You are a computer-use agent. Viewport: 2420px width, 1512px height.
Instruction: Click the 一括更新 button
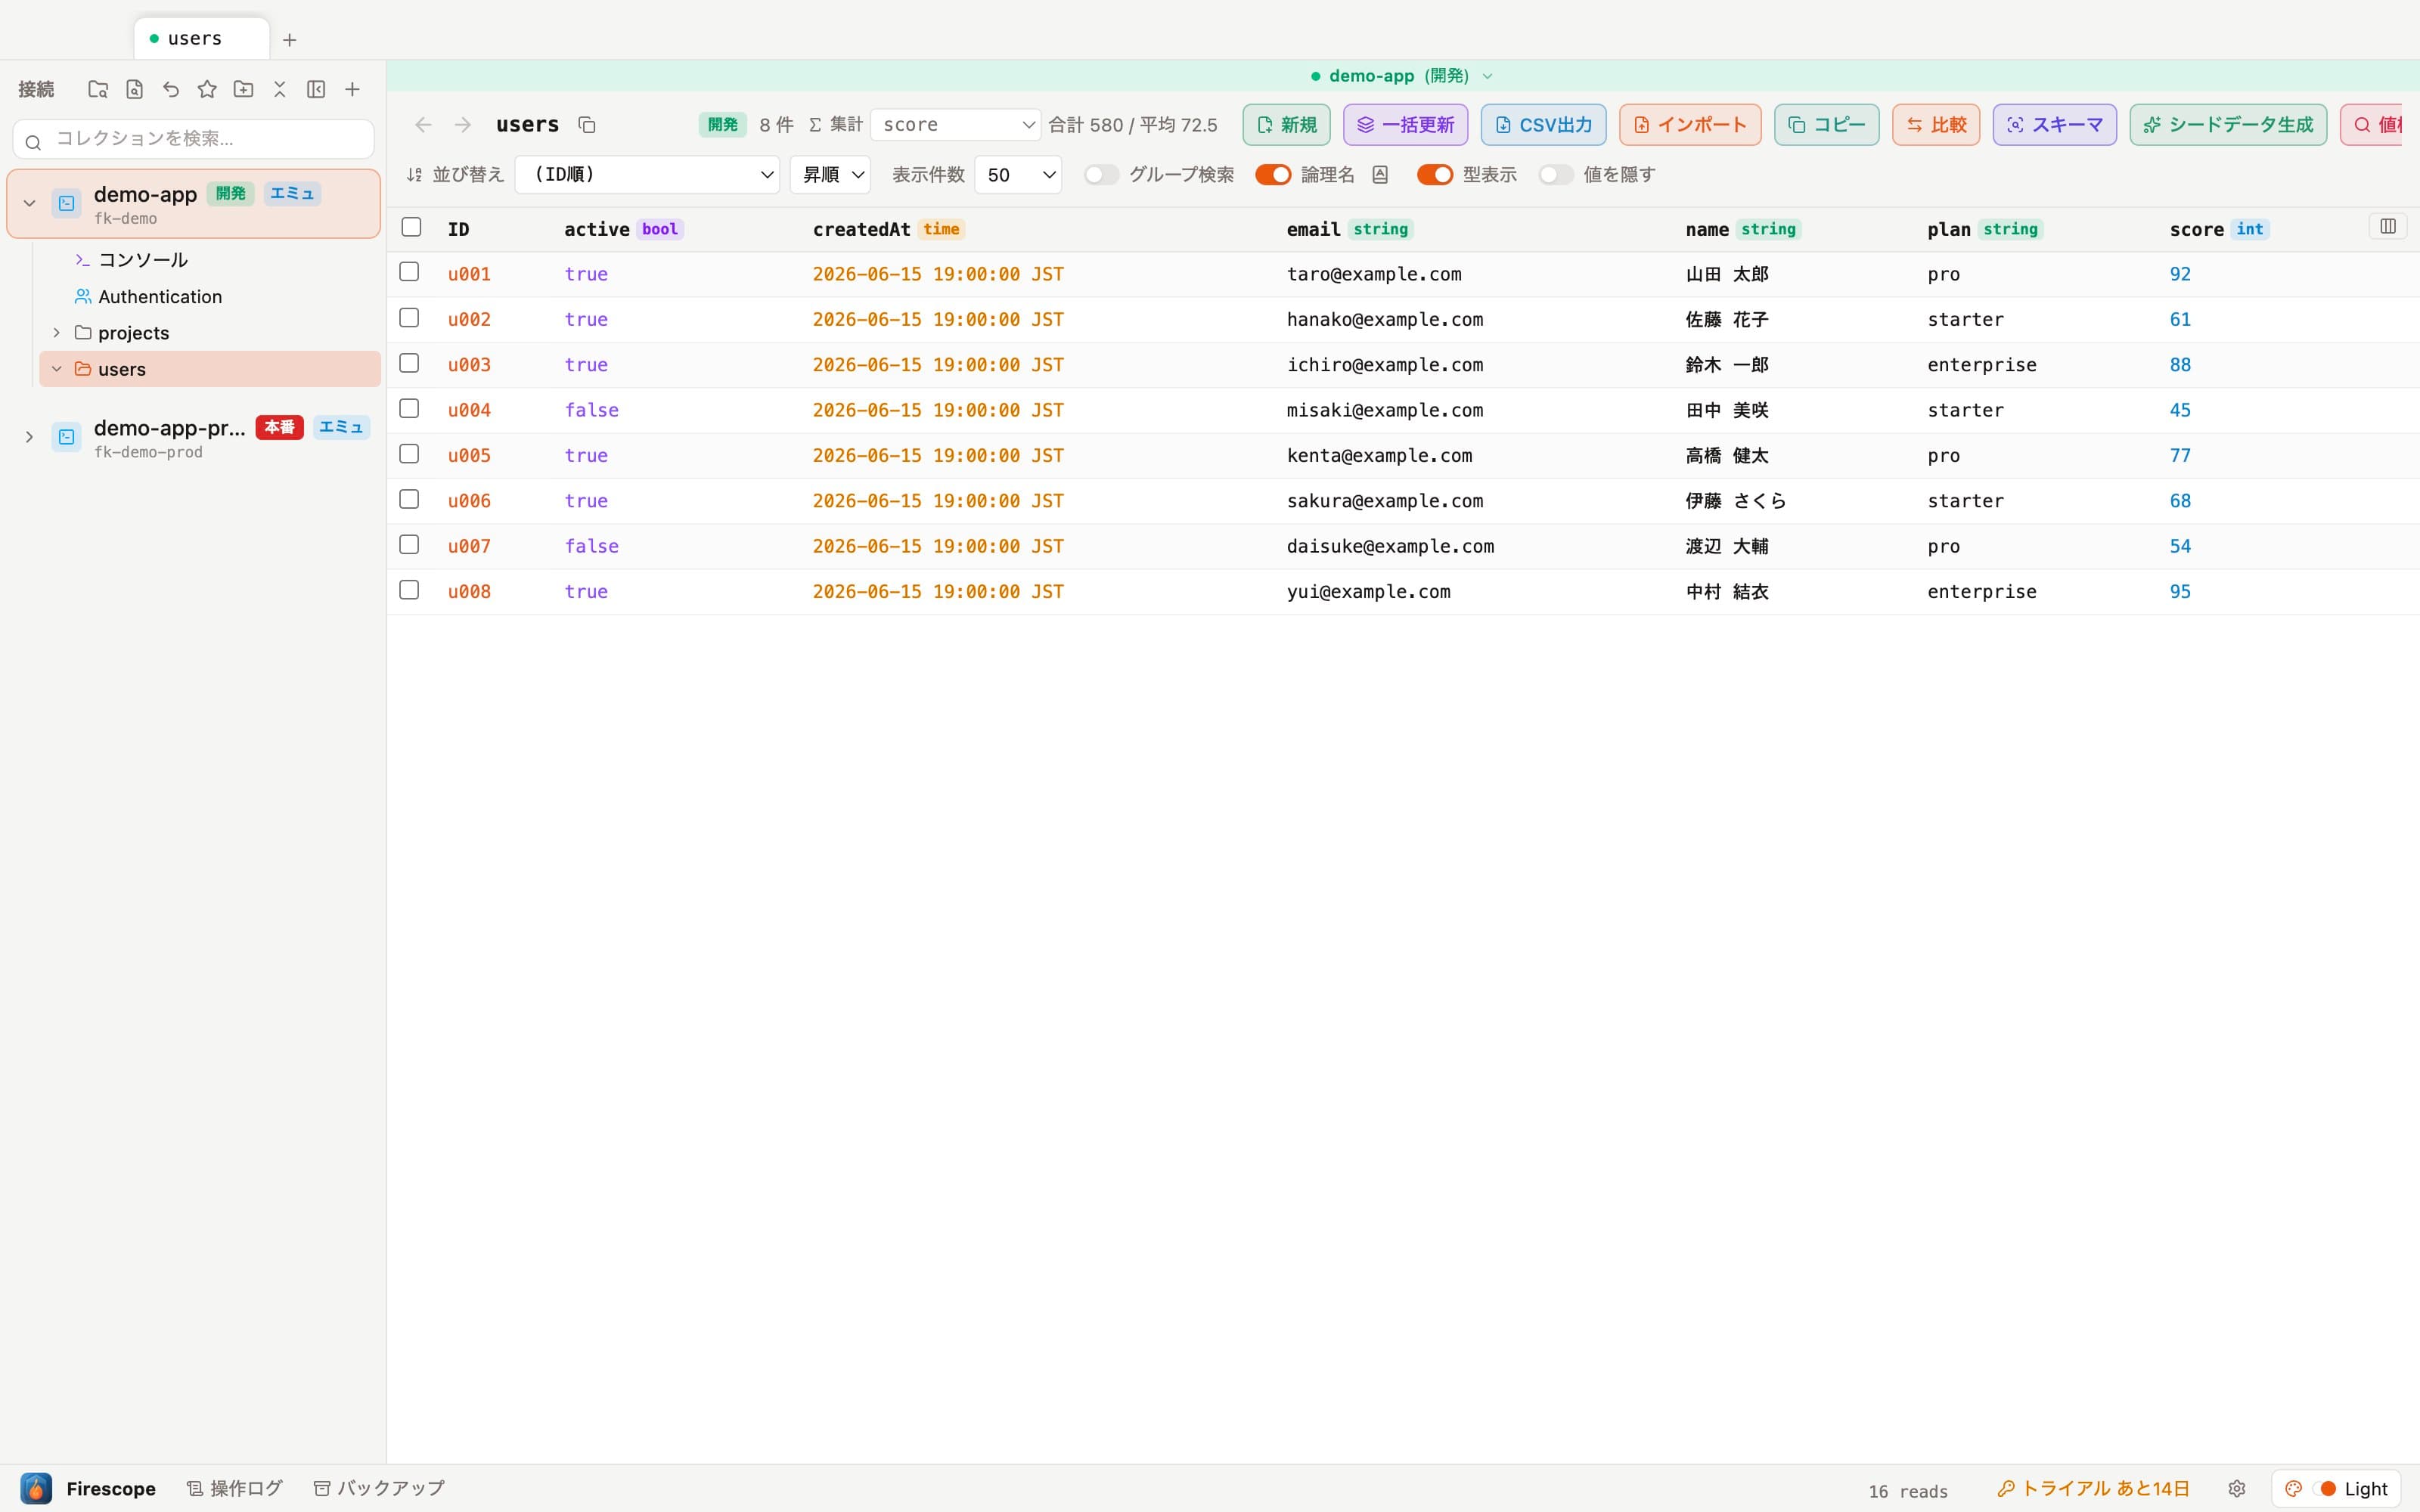pos(1405,125)
